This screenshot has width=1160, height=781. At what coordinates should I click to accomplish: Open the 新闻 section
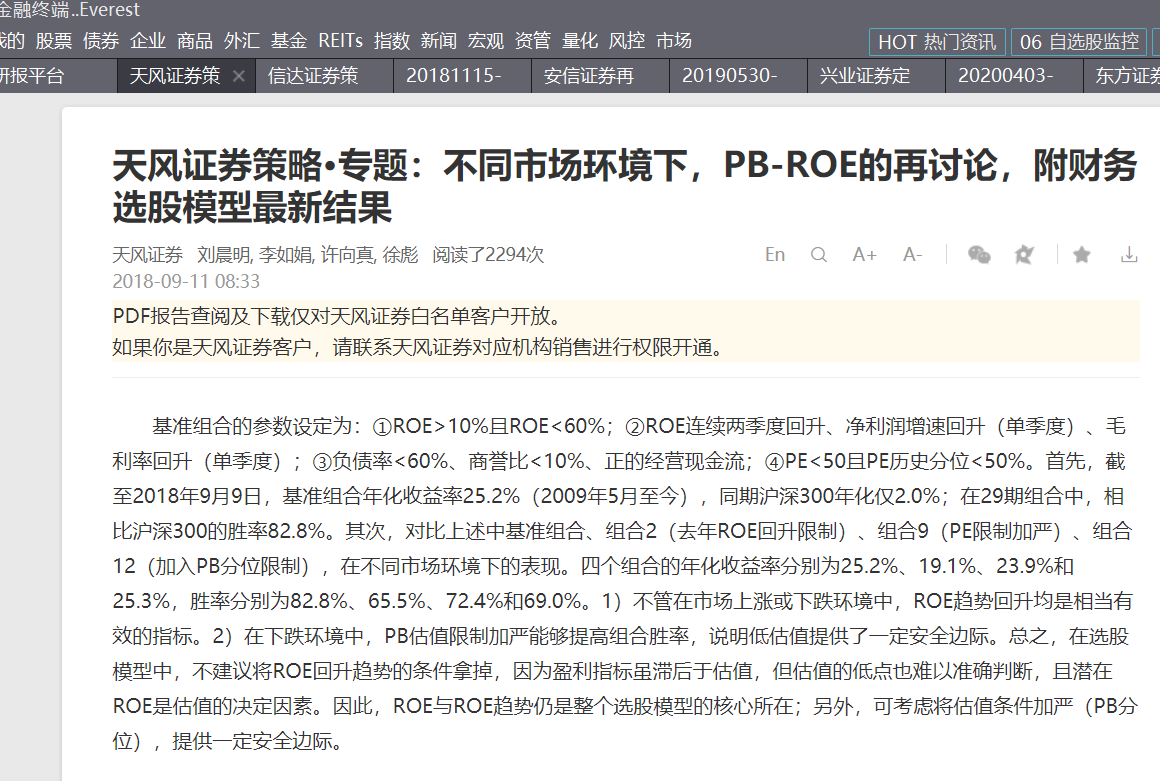[438, 41]
